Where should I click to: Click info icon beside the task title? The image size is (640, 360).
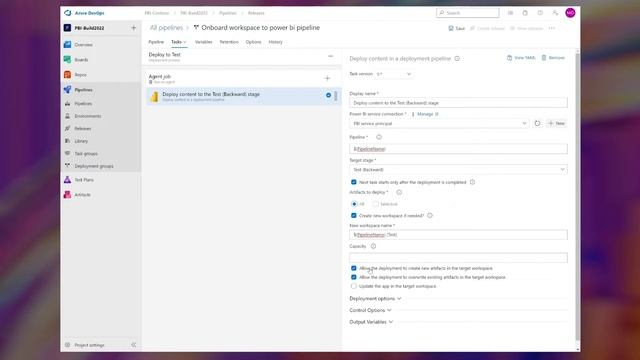[457, 59]
